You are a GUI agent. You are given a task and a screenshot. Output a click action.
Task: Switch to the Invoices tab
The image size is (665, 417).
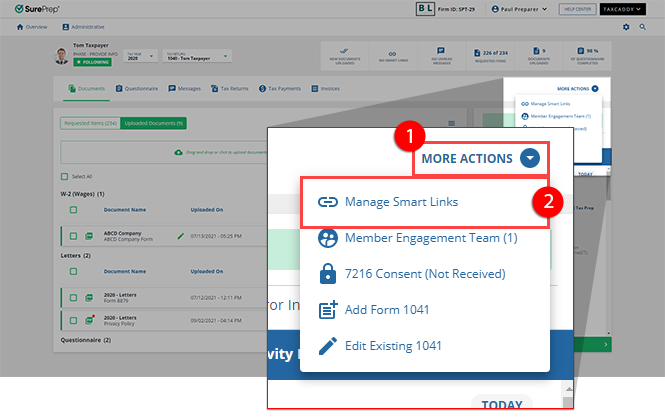[x=325, y=89]
